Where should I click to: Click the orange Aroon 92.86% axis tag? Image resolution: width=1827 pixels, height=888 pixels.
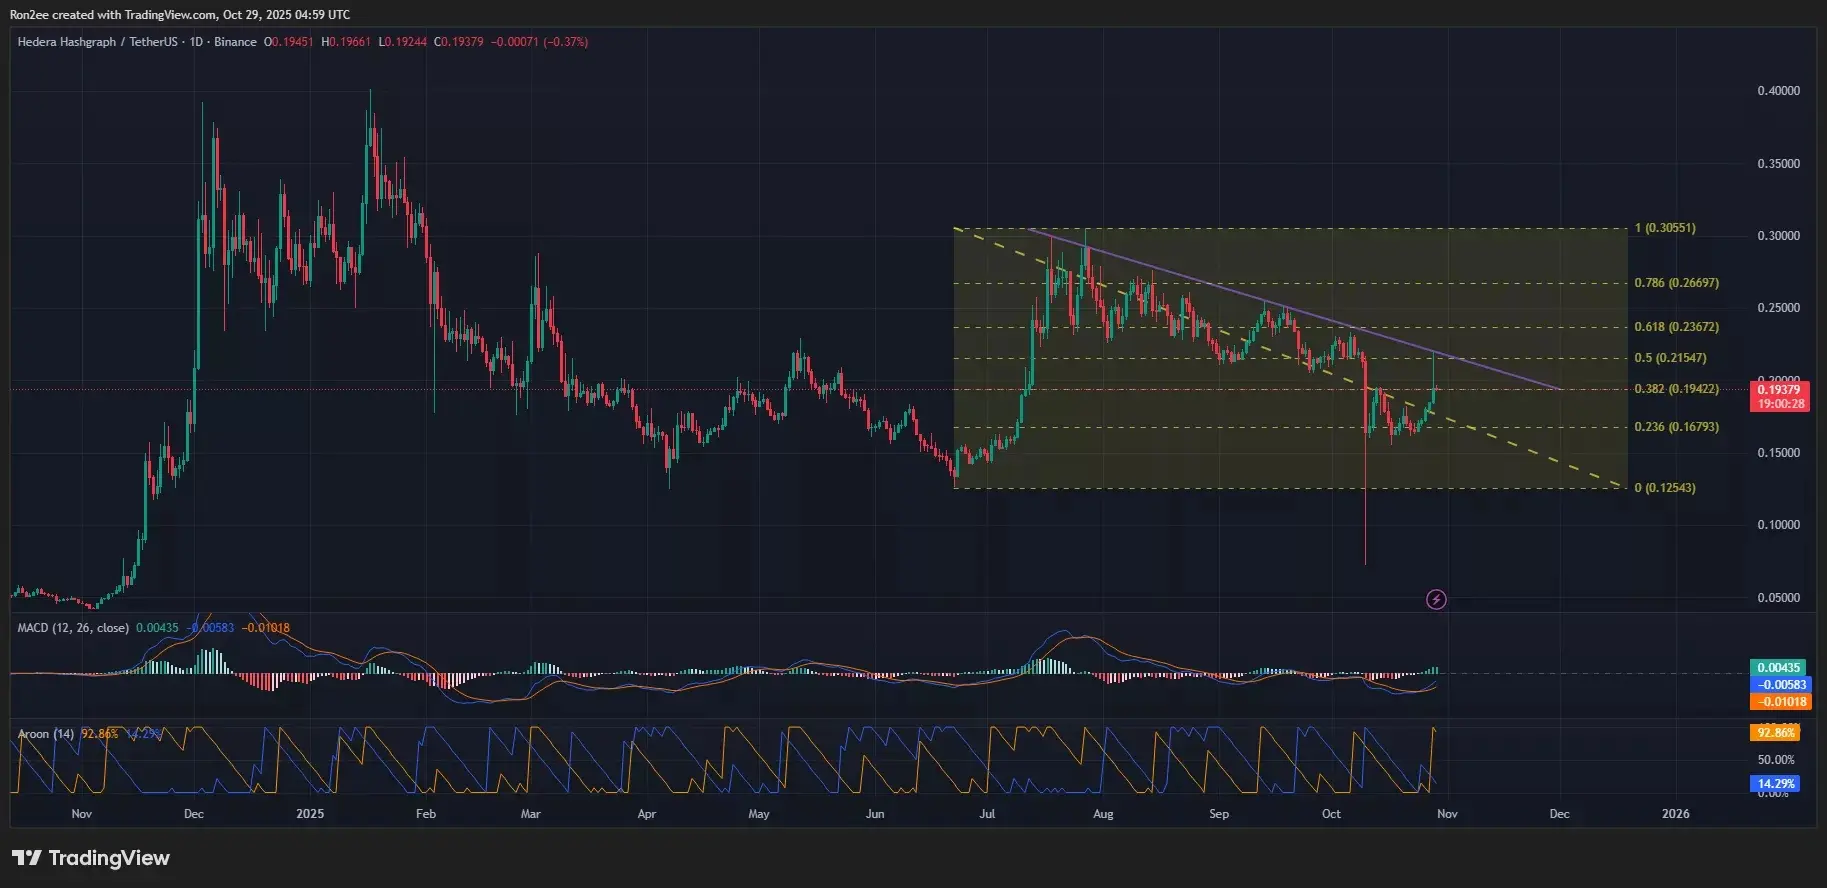tap(1776, 733)
